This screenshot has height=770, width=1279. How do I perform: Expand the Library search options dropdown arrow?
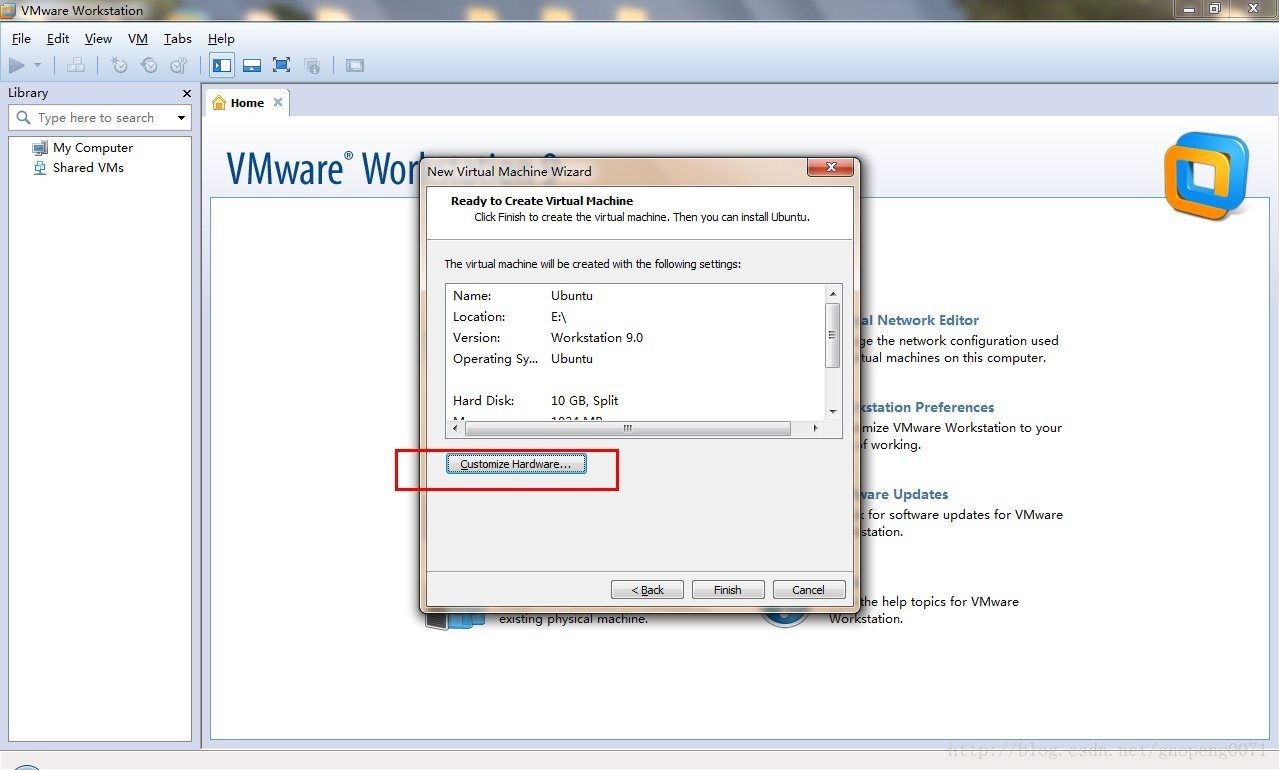point(181,118)
